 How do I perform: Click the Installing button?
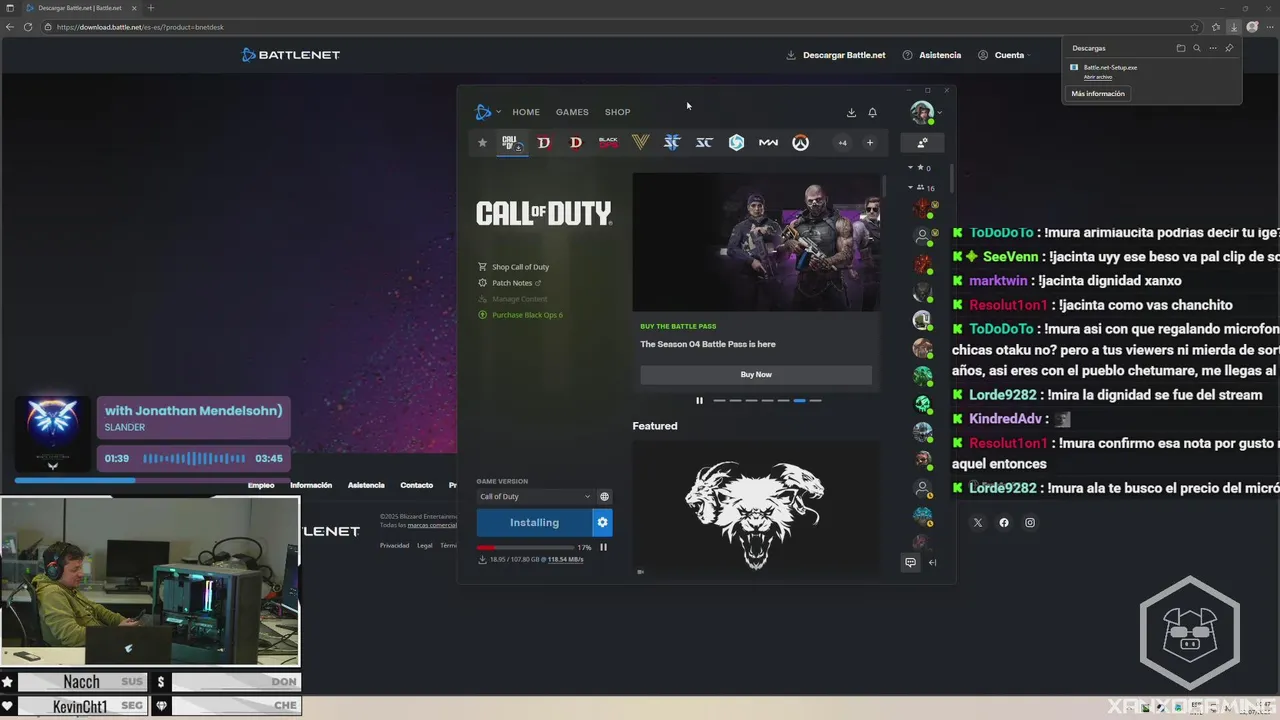(x=534, y=522)
